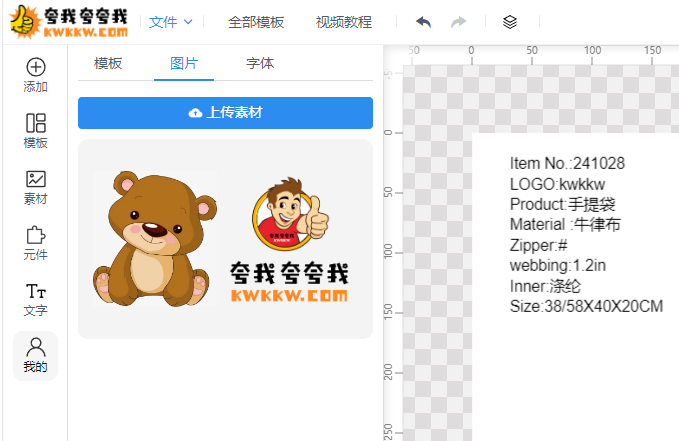The height and width of the screenshot is (441, 679).
Task: Click the 'Item No.:241028' text line
Action: click(x=567, y=164)
